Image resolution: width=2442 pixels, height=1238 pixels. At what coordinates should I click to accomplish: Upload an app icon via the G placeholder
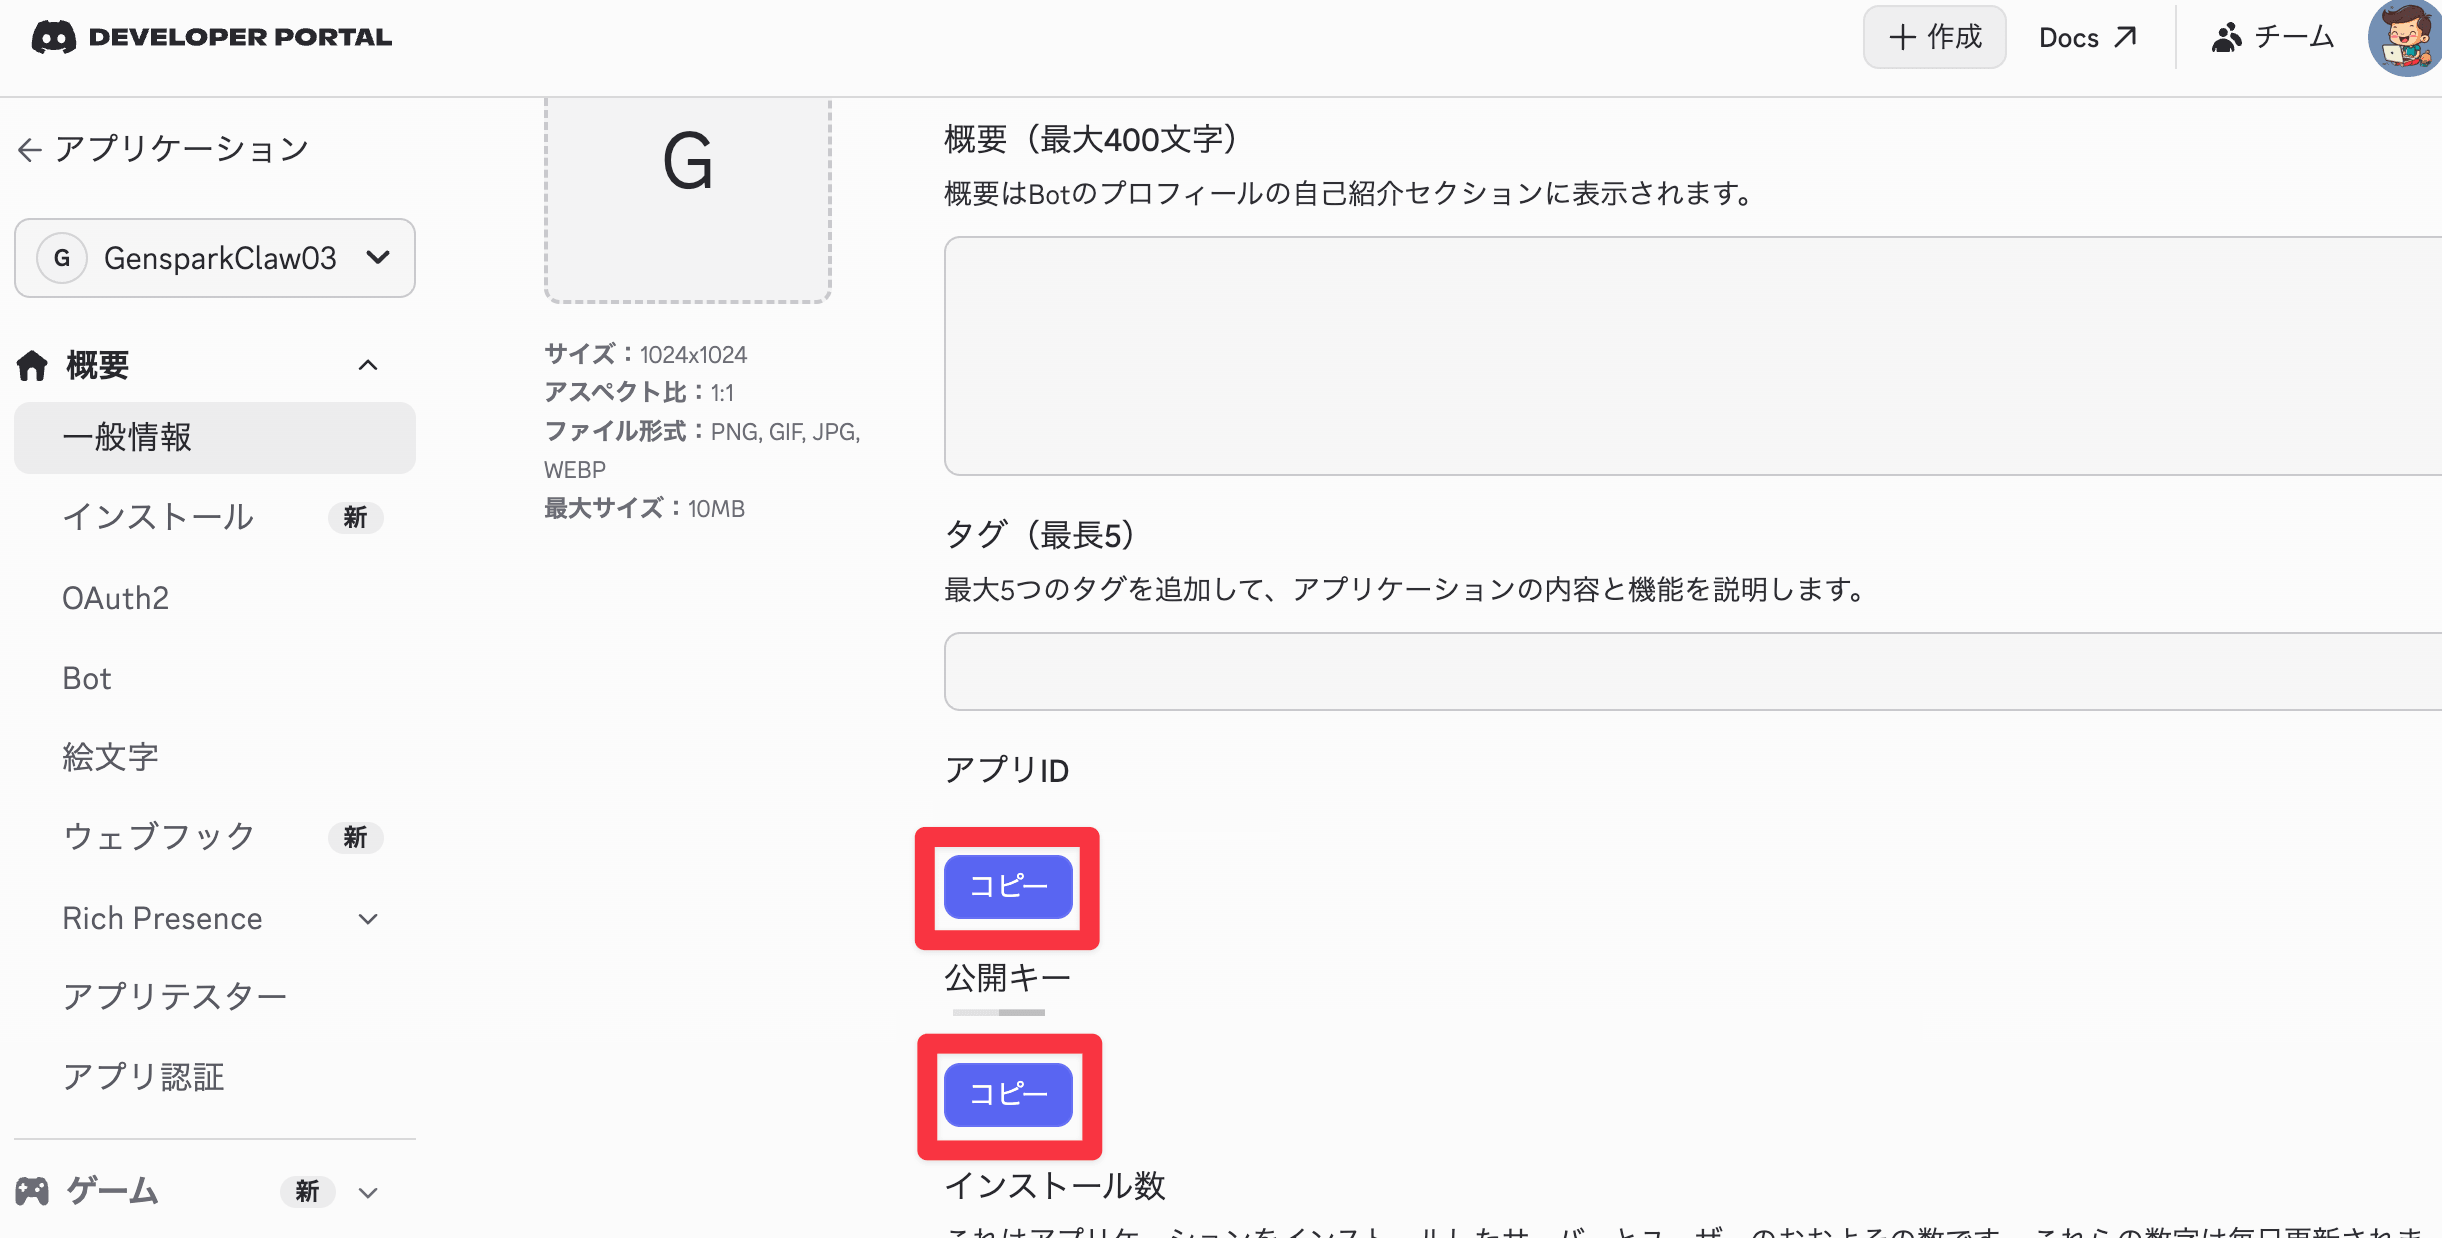(x=688, y=198)
